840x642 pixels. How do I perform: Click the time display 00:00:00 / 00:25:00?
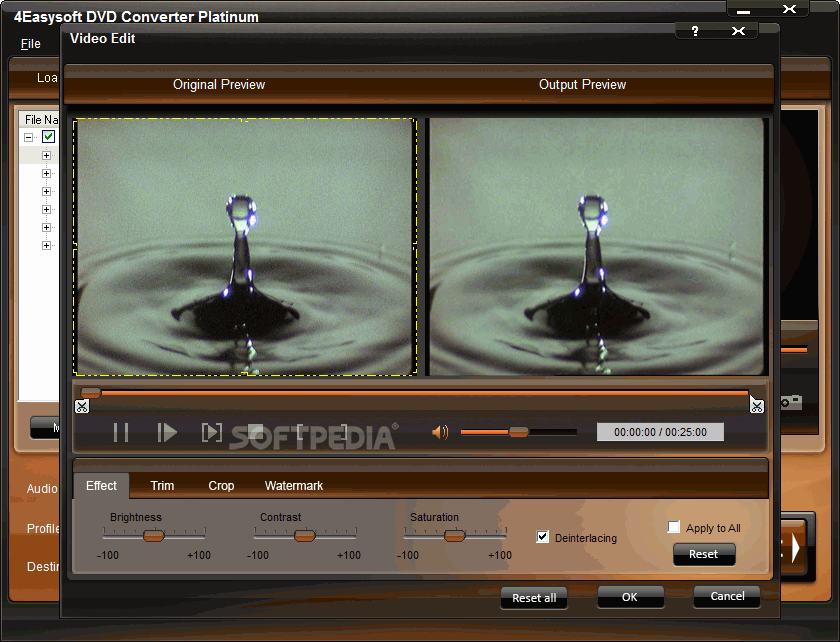(660, 432)
